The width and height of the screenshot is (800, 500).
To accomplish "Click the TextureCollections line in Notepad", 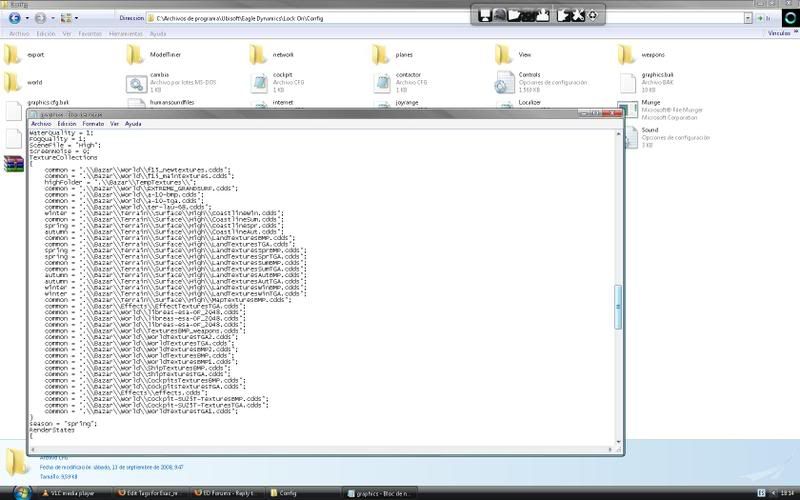I will (63, 158).
